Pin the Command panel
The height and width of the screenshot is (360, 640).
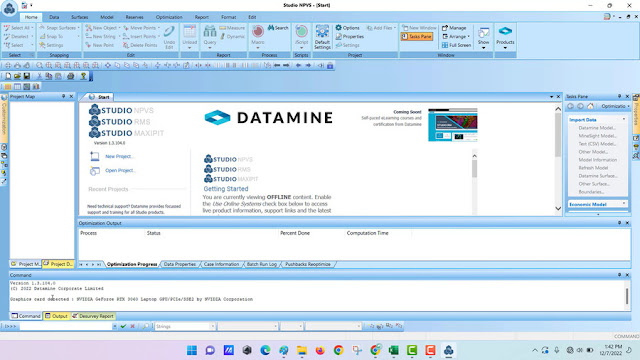tap(619, 275)
